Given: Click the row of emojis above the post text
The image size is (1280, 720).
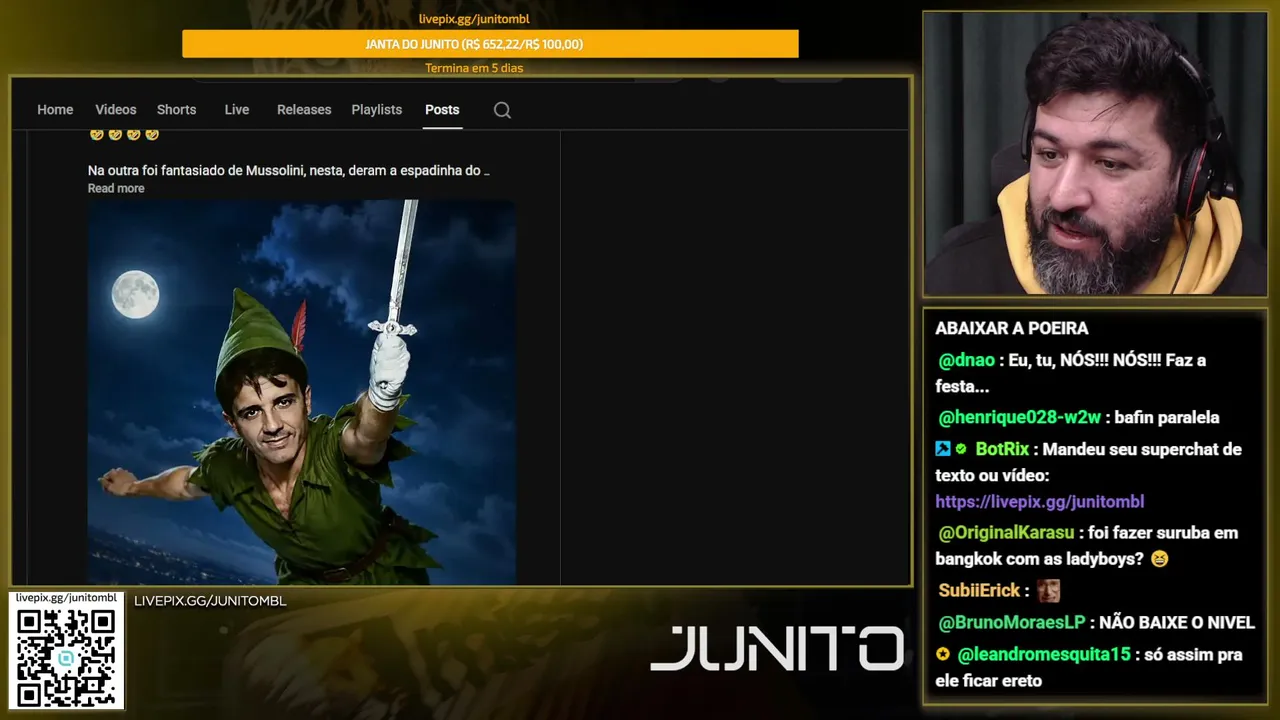Looking at the screenshot, I should [x=124, y=135].
